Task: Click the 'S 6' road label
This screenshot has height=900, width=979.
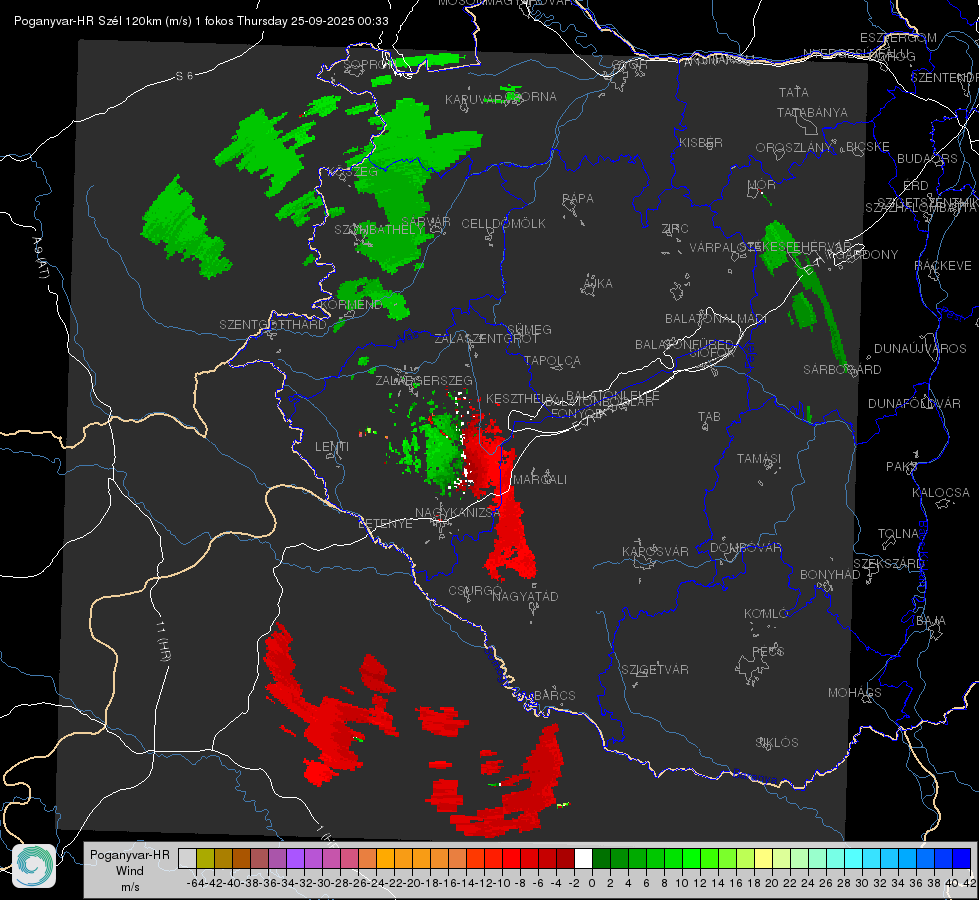Action: (x=184, y=76)
